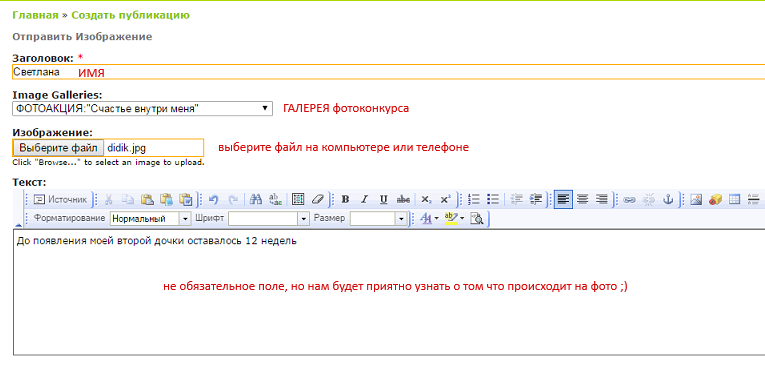The width and height of the screenshot is (765, 366).
Task: Insert an anchor with anchor icon
Action: [x=669, y=199]
